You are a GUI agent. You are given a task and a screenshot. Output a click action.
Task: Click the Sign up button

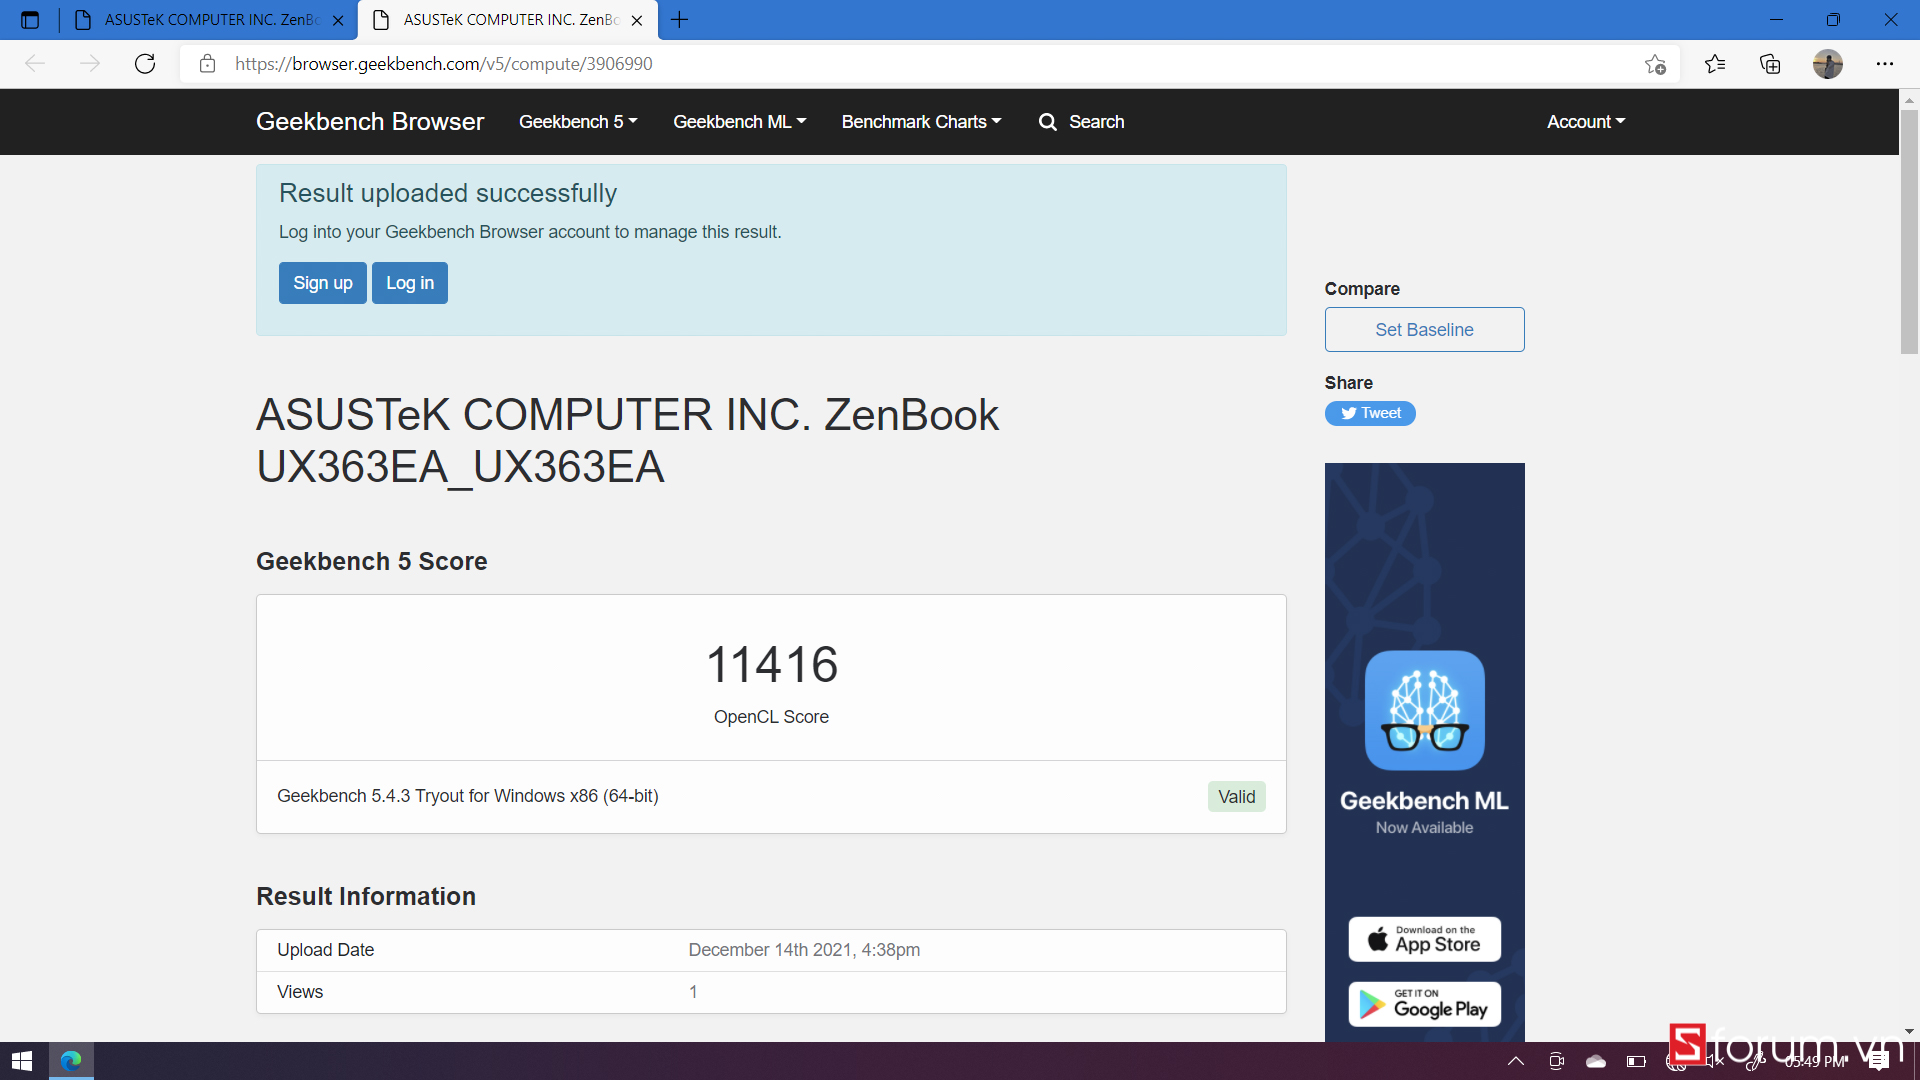click(323, 283)
